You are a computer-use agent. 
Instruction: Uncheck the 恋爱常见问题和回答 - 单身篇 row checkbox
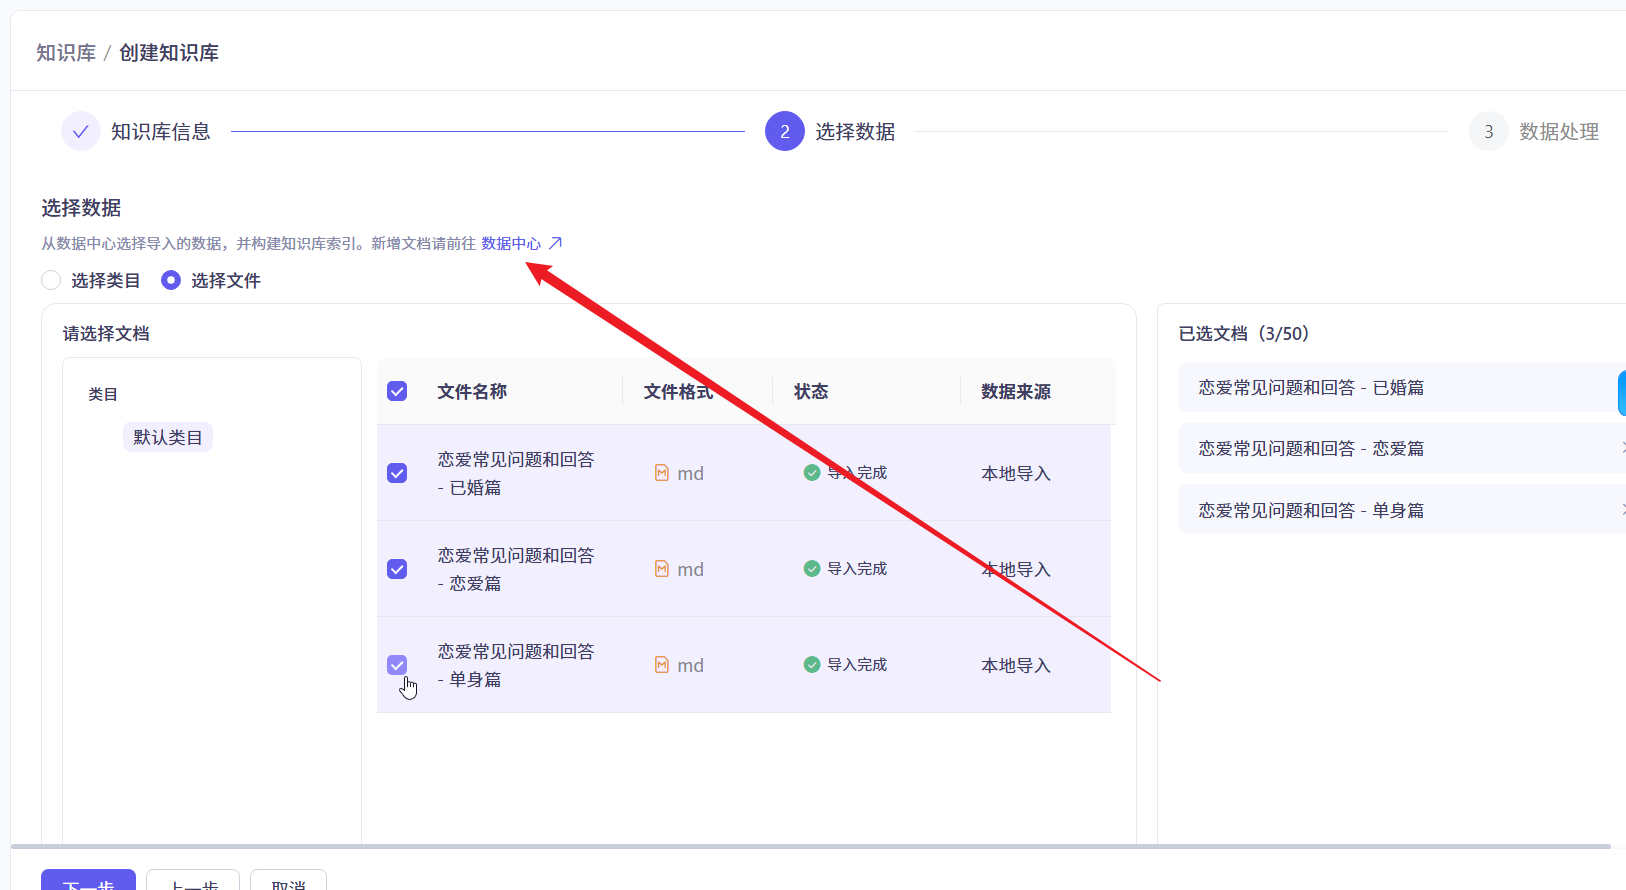coord(397,665)
